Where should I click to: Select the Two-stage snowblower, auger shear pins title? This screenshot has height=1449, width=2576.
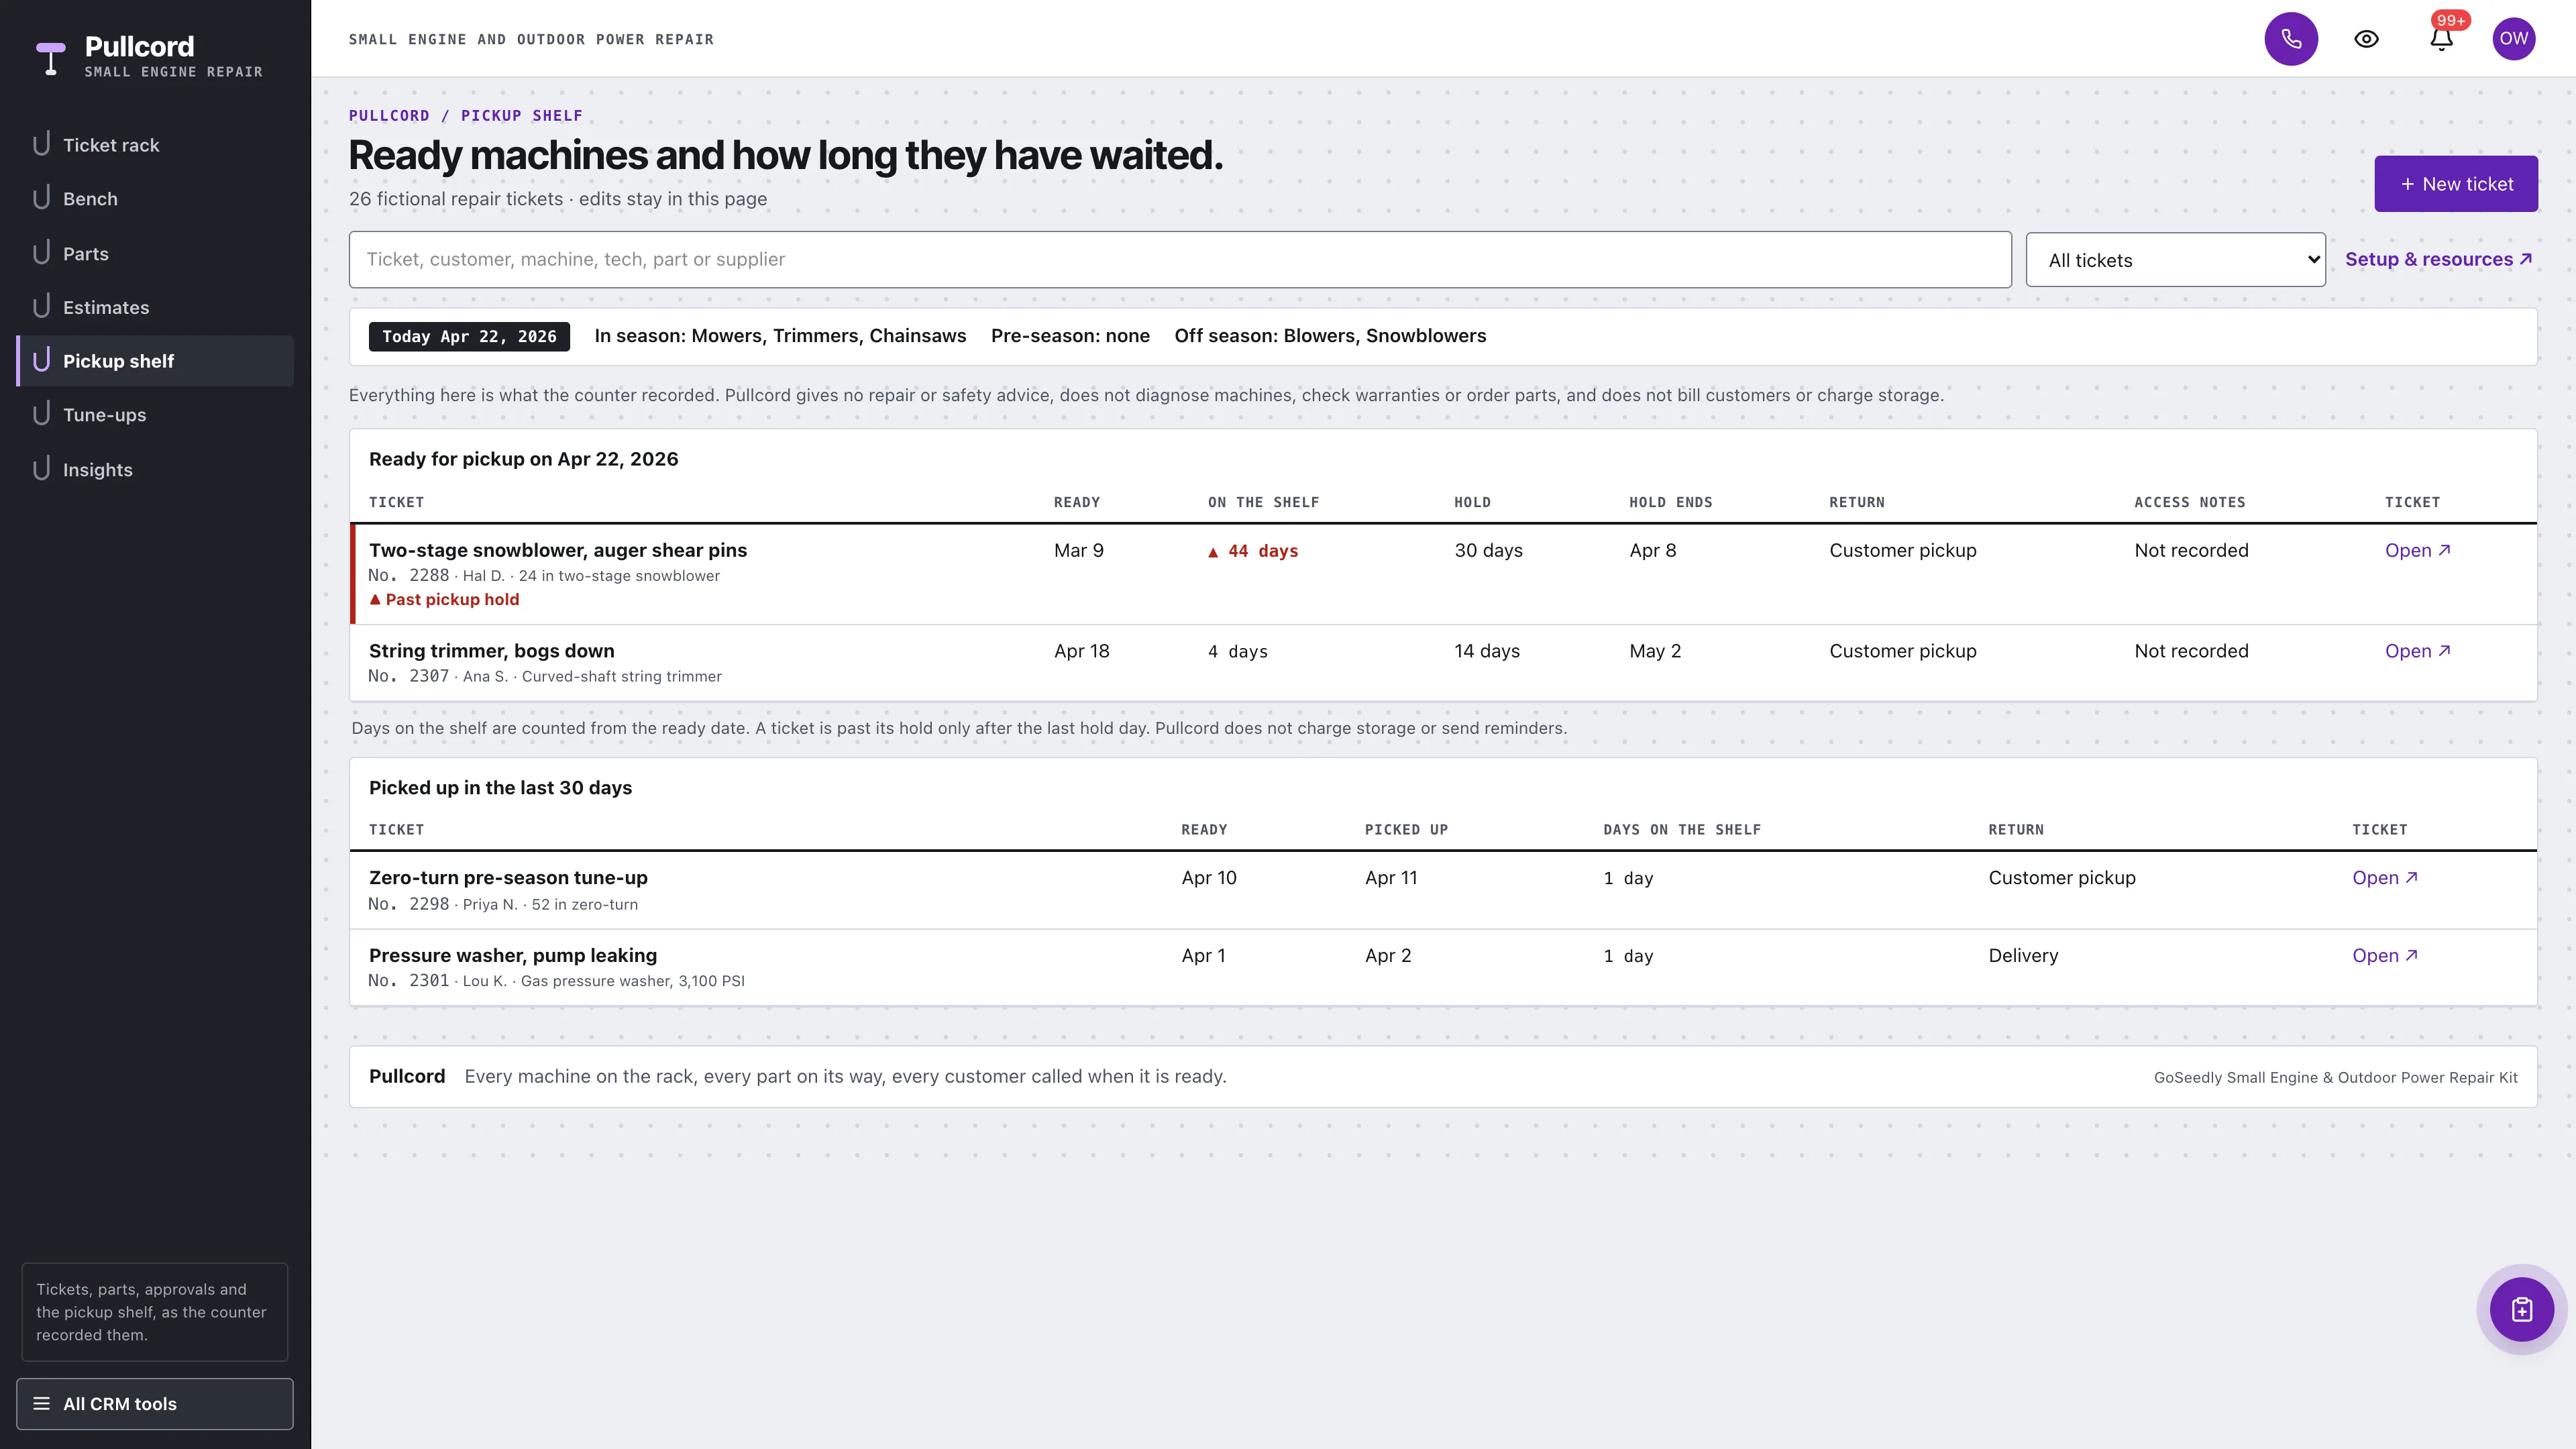click(558, 550)
